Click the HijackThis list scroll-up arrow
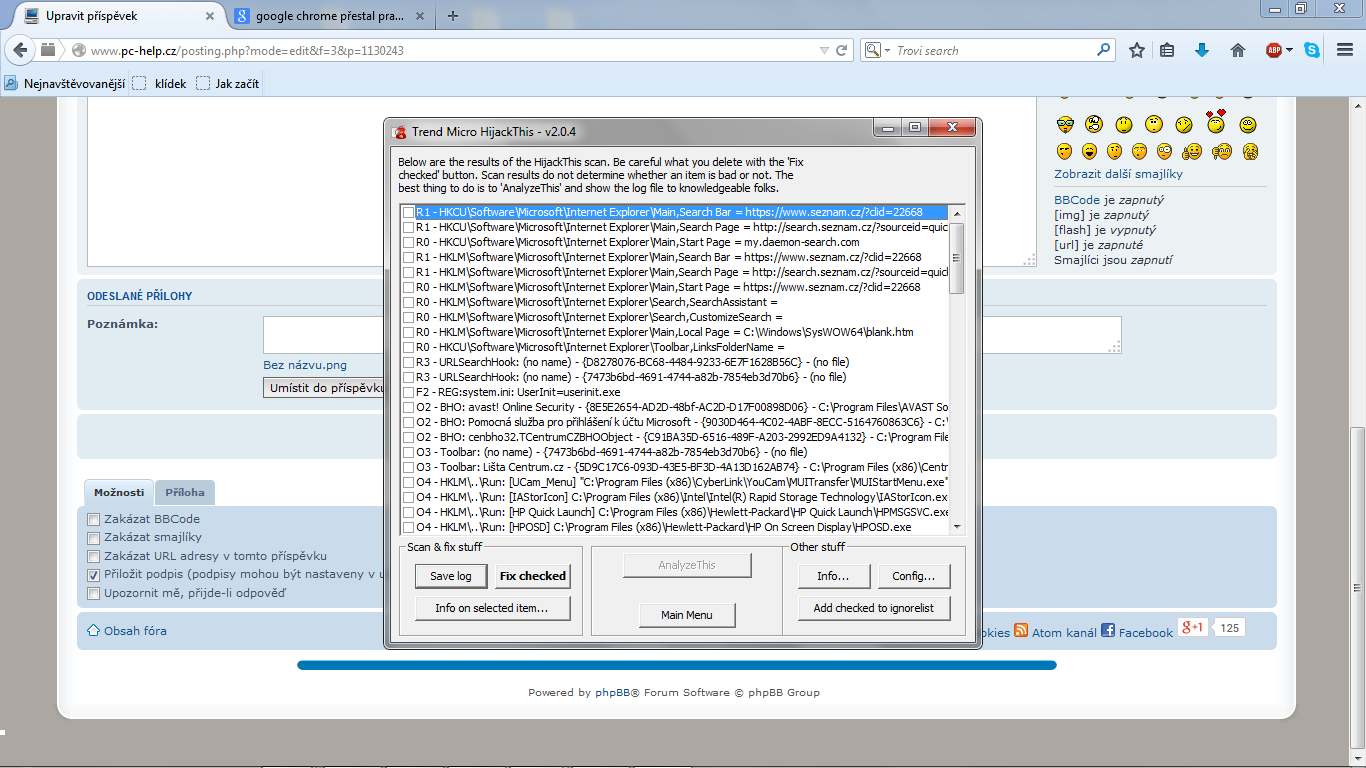 (x=957, y=213)
